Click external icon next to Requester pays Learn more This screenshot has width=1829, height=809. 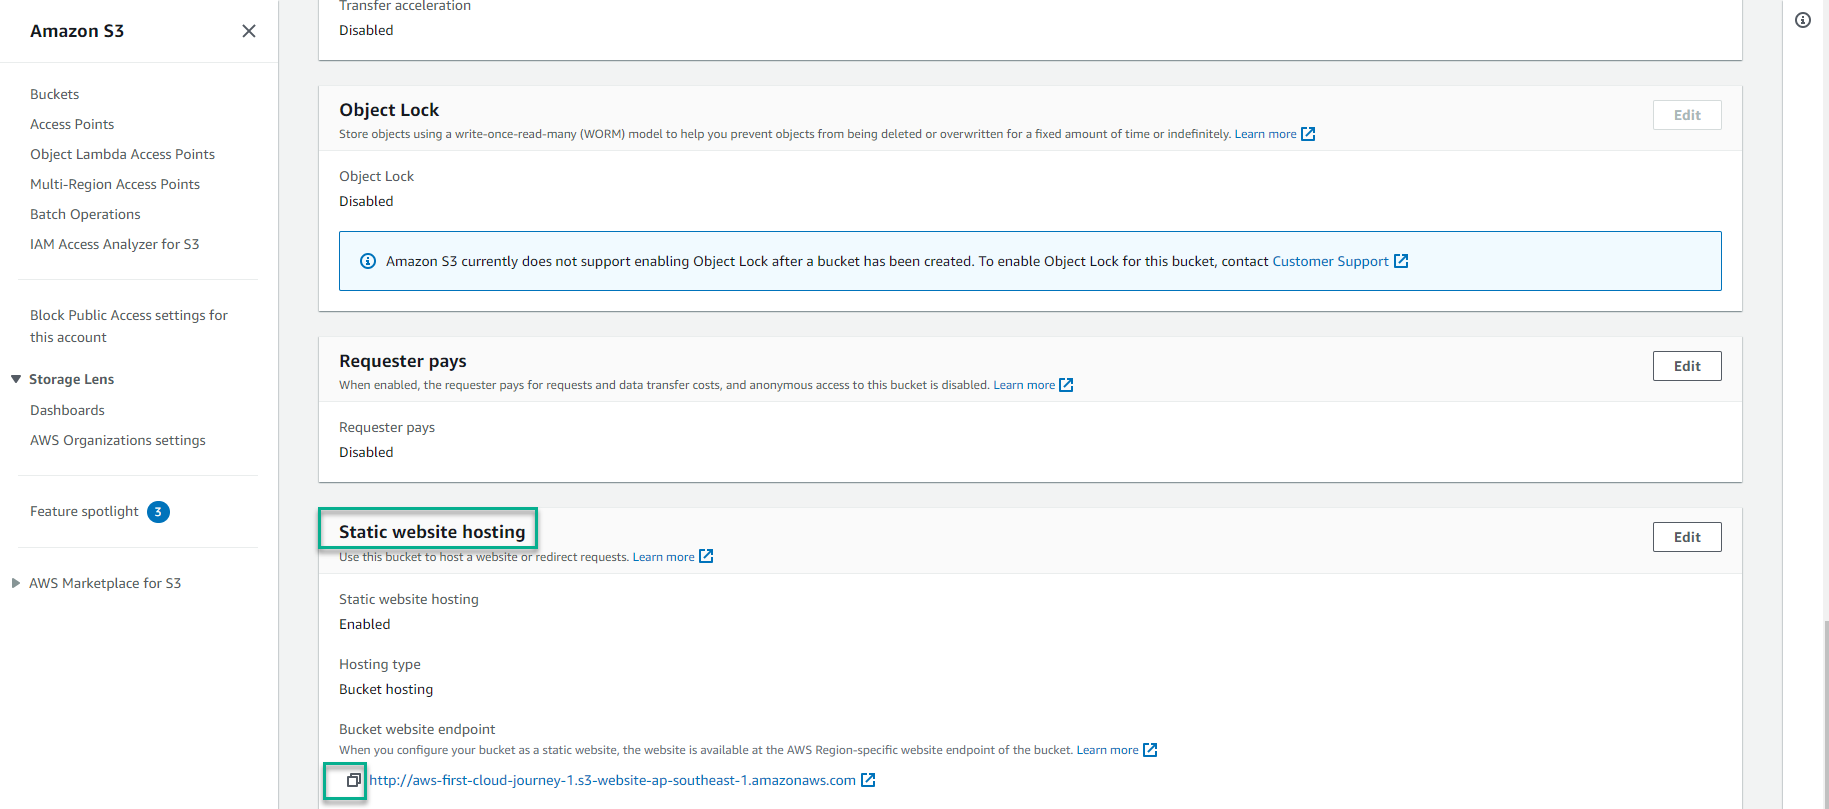1066,385
